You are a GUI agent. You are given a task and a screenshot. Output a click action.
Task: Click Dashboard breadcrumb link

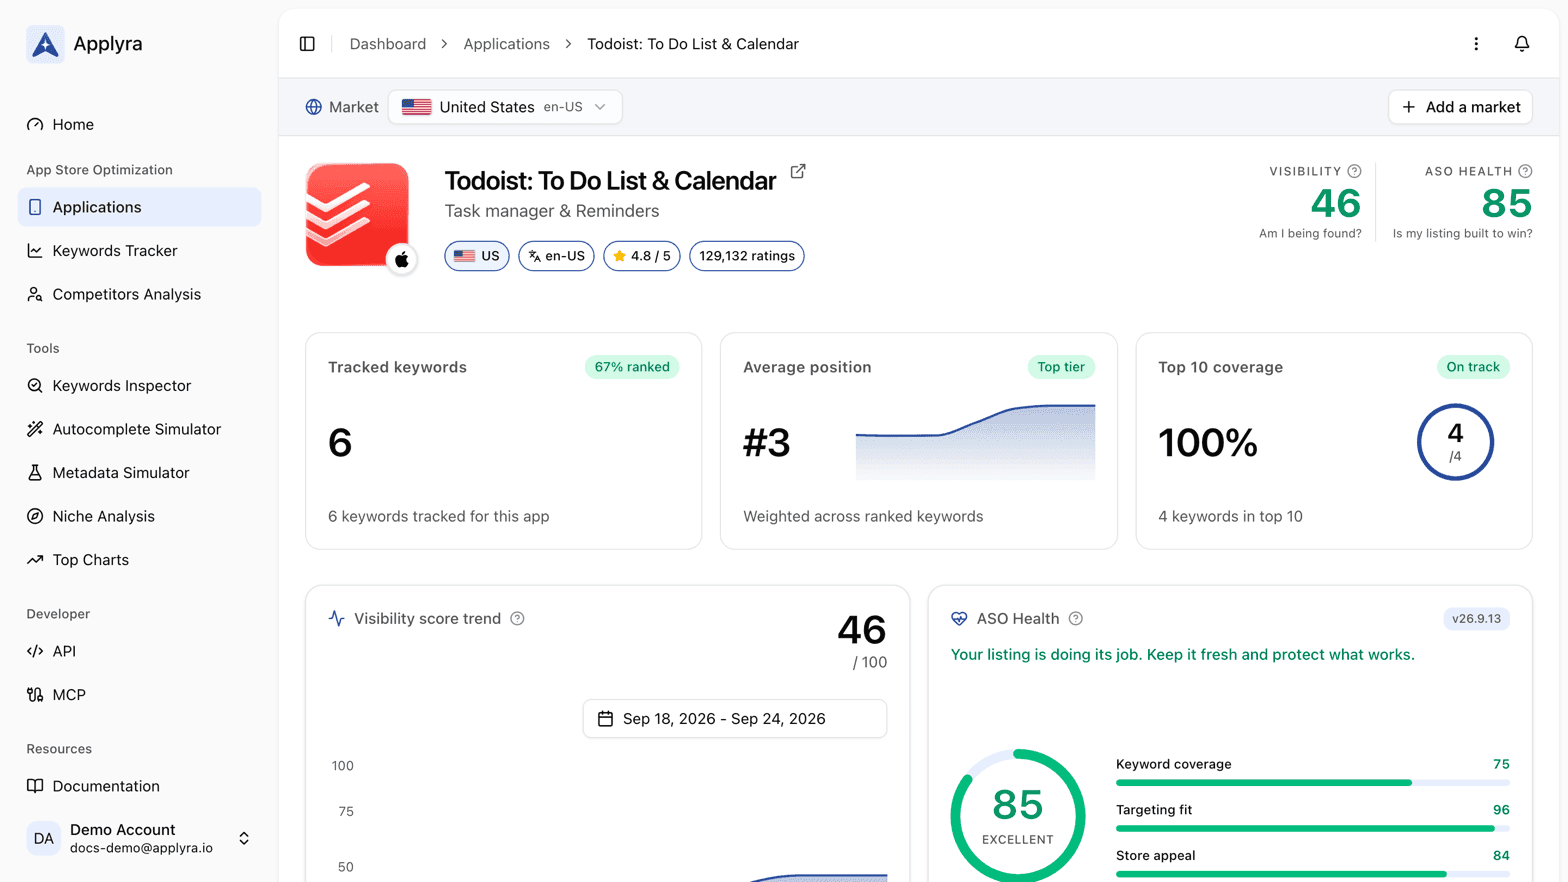[388, 44]
